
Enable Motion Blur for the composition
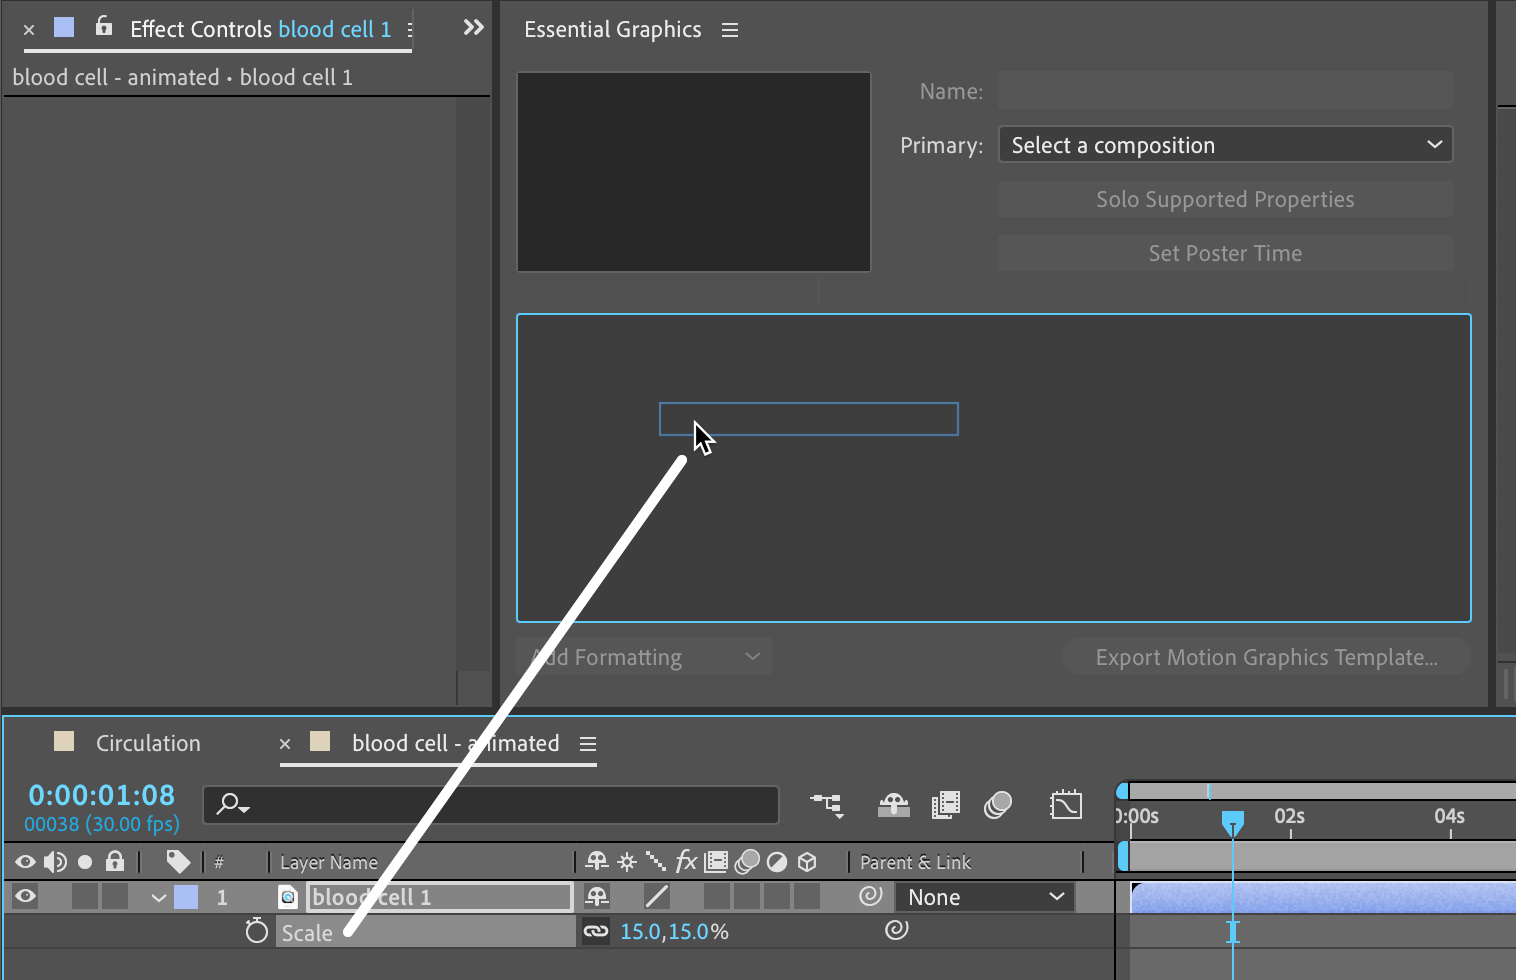(998, 805)
